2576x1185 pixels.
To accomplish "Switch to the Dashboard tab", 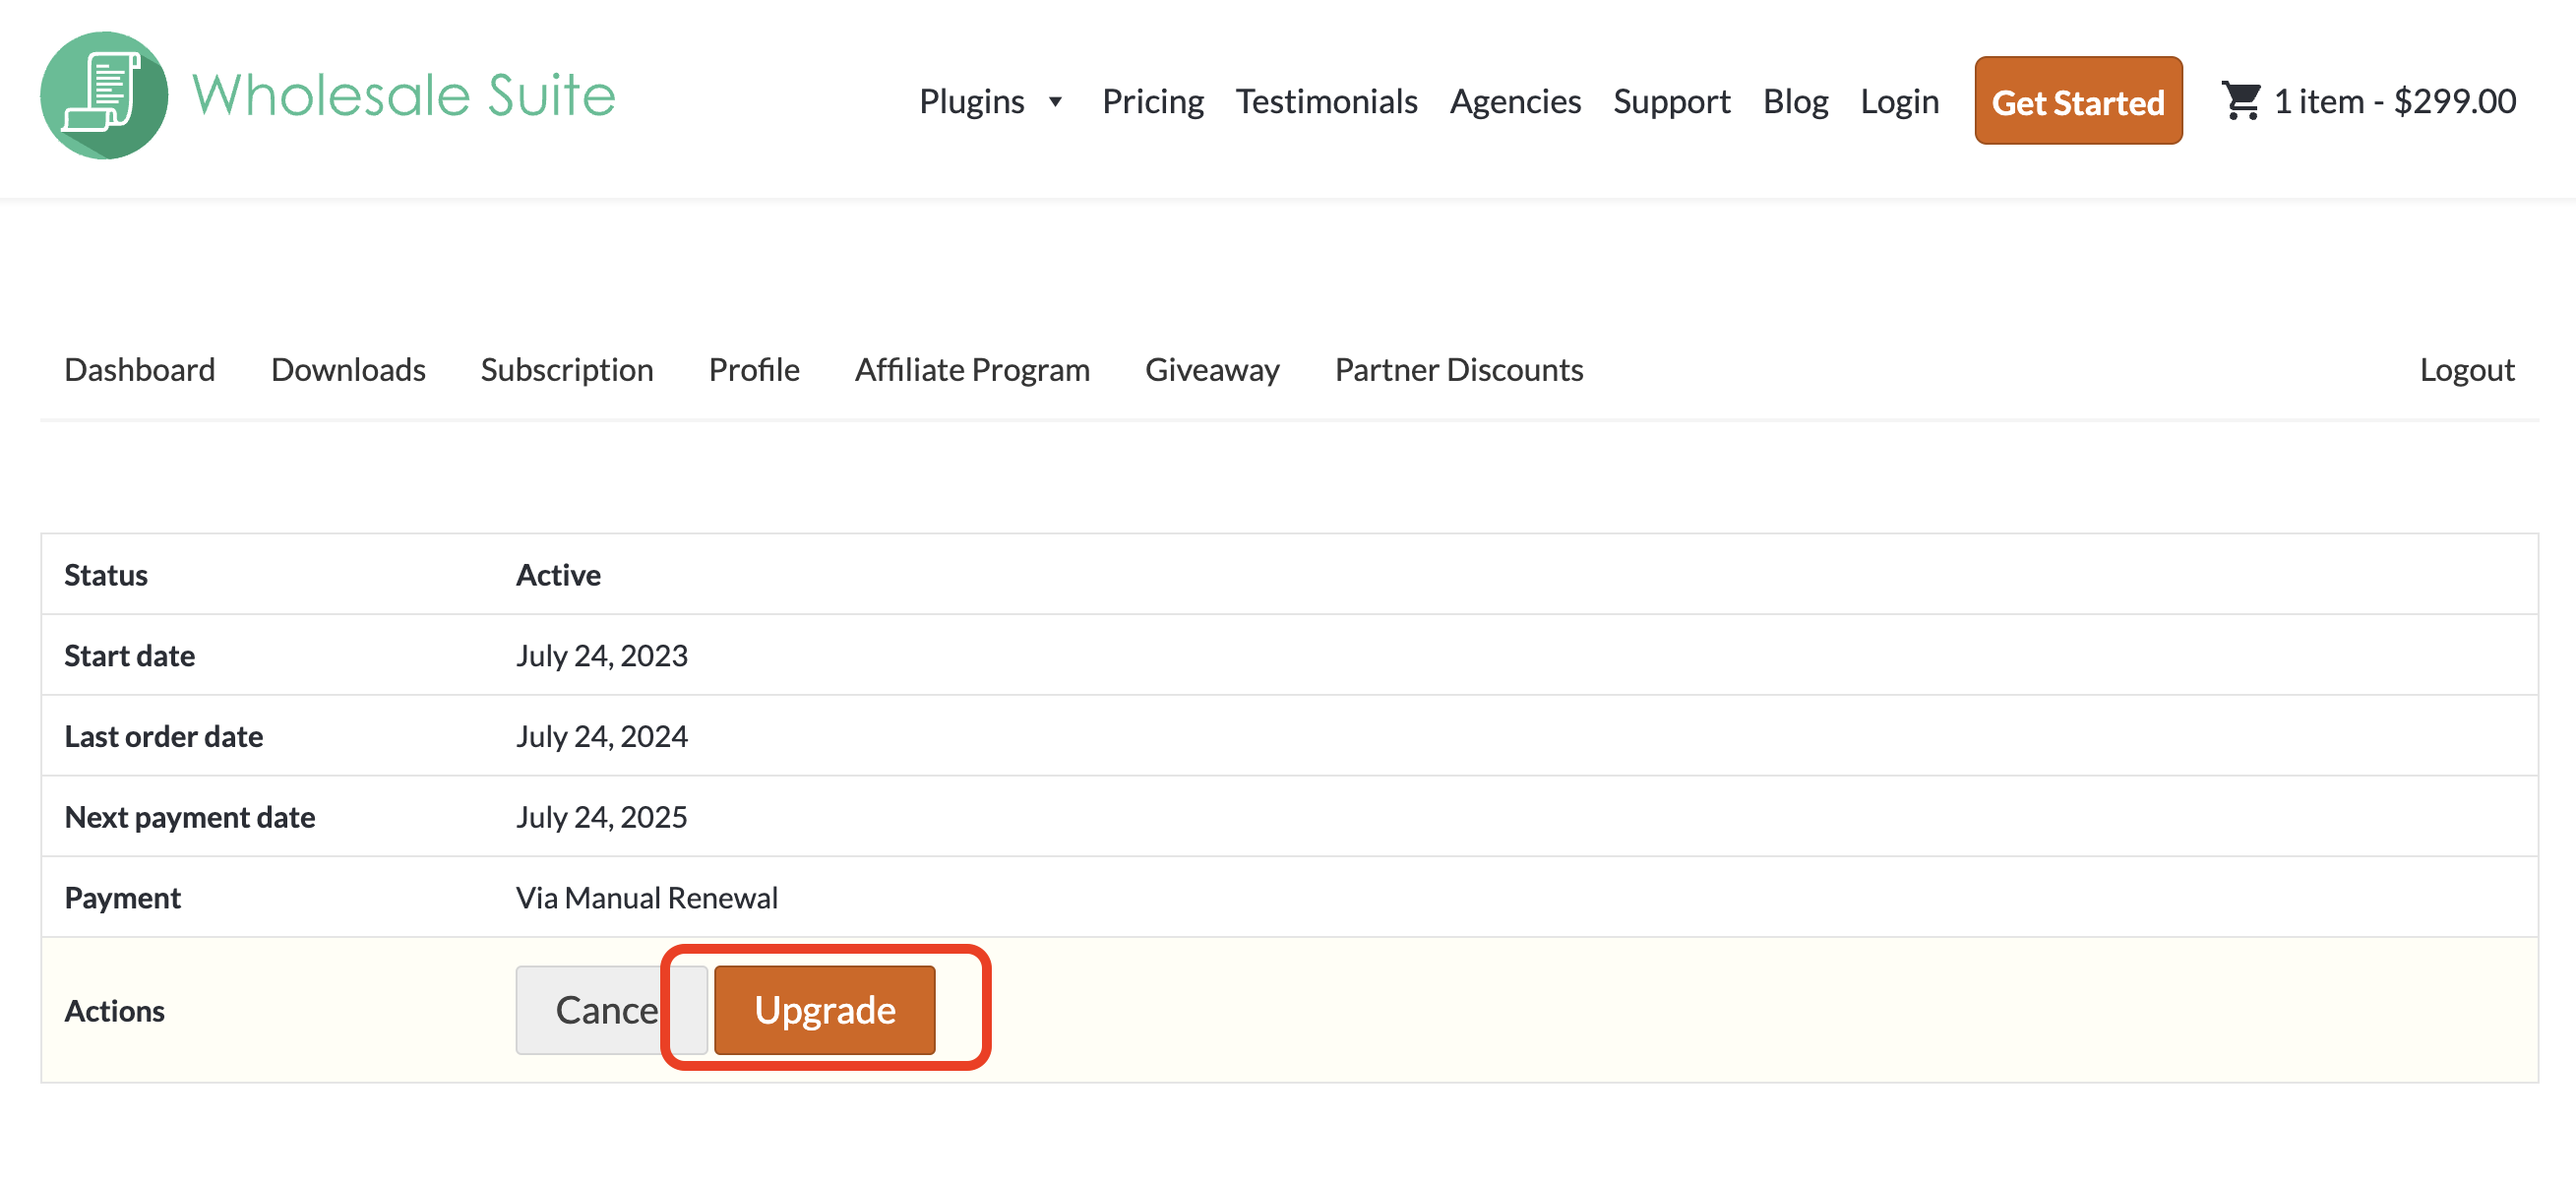I will (140, 369).
